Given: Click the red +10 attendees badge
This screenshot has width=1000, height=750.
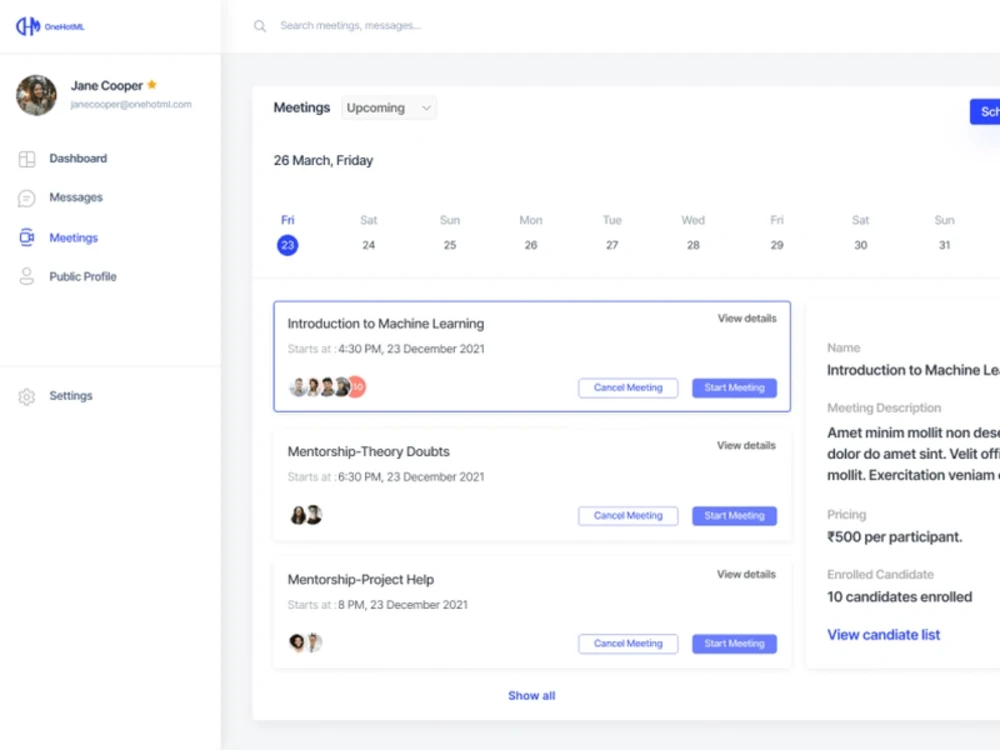Looking at the screenshot, I should (x=357, y=386).
